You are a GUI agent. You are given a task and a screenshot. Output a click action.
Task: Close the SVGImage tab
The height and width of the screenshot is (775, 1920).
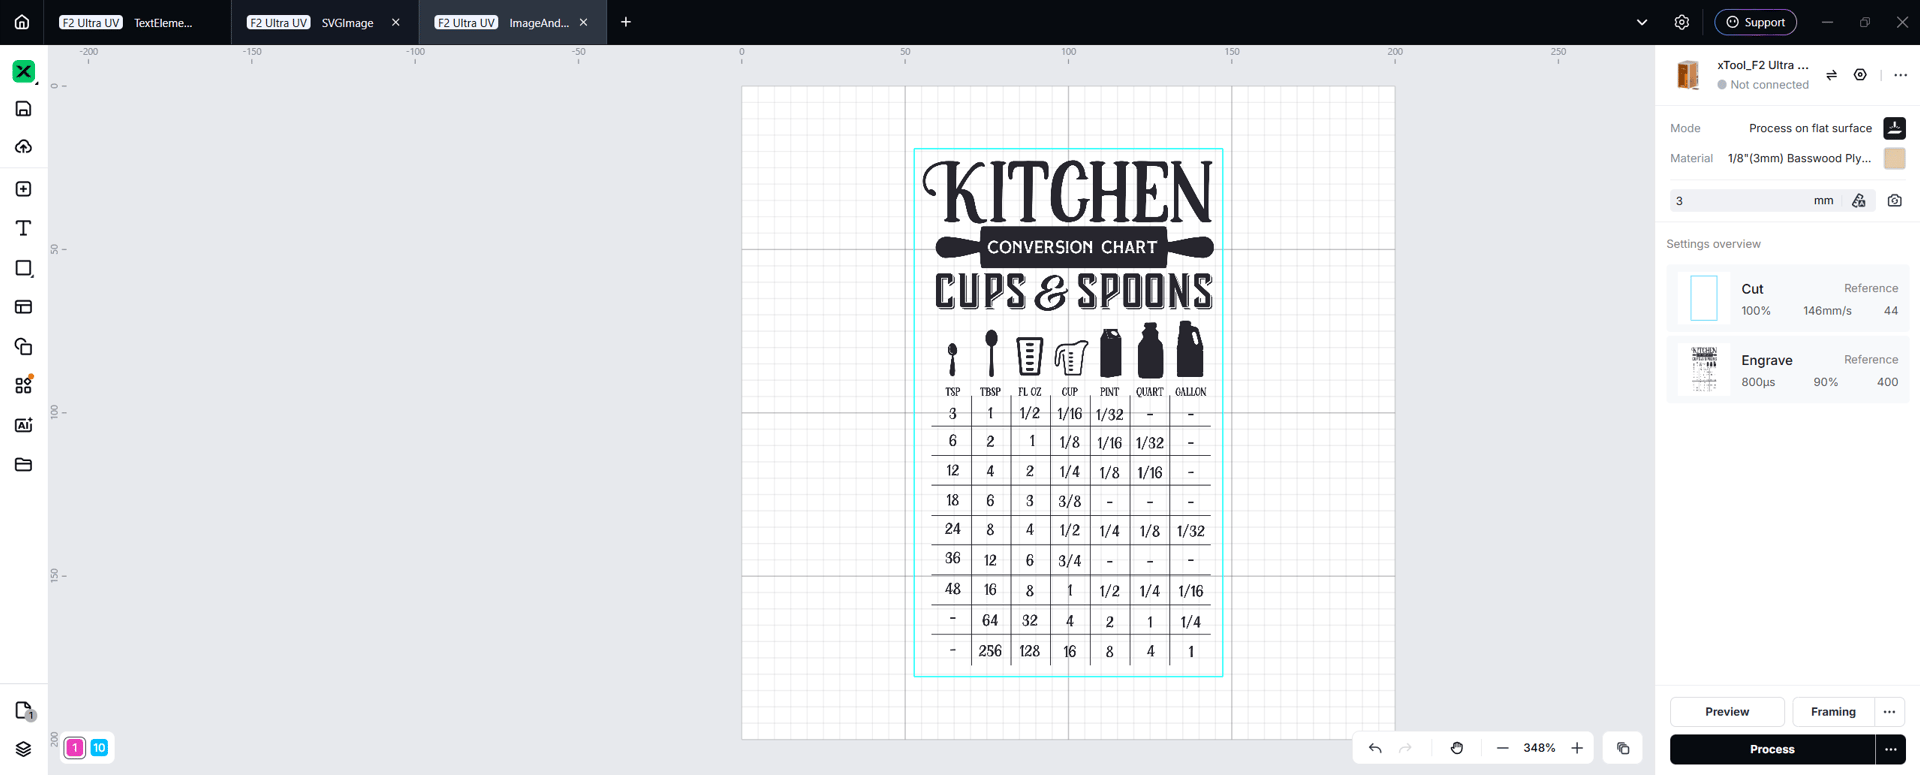click(396, 22)
